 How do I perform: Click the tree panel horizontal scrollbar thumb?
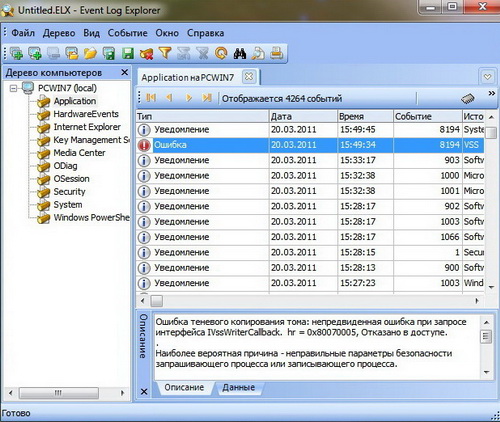[59, 393]
